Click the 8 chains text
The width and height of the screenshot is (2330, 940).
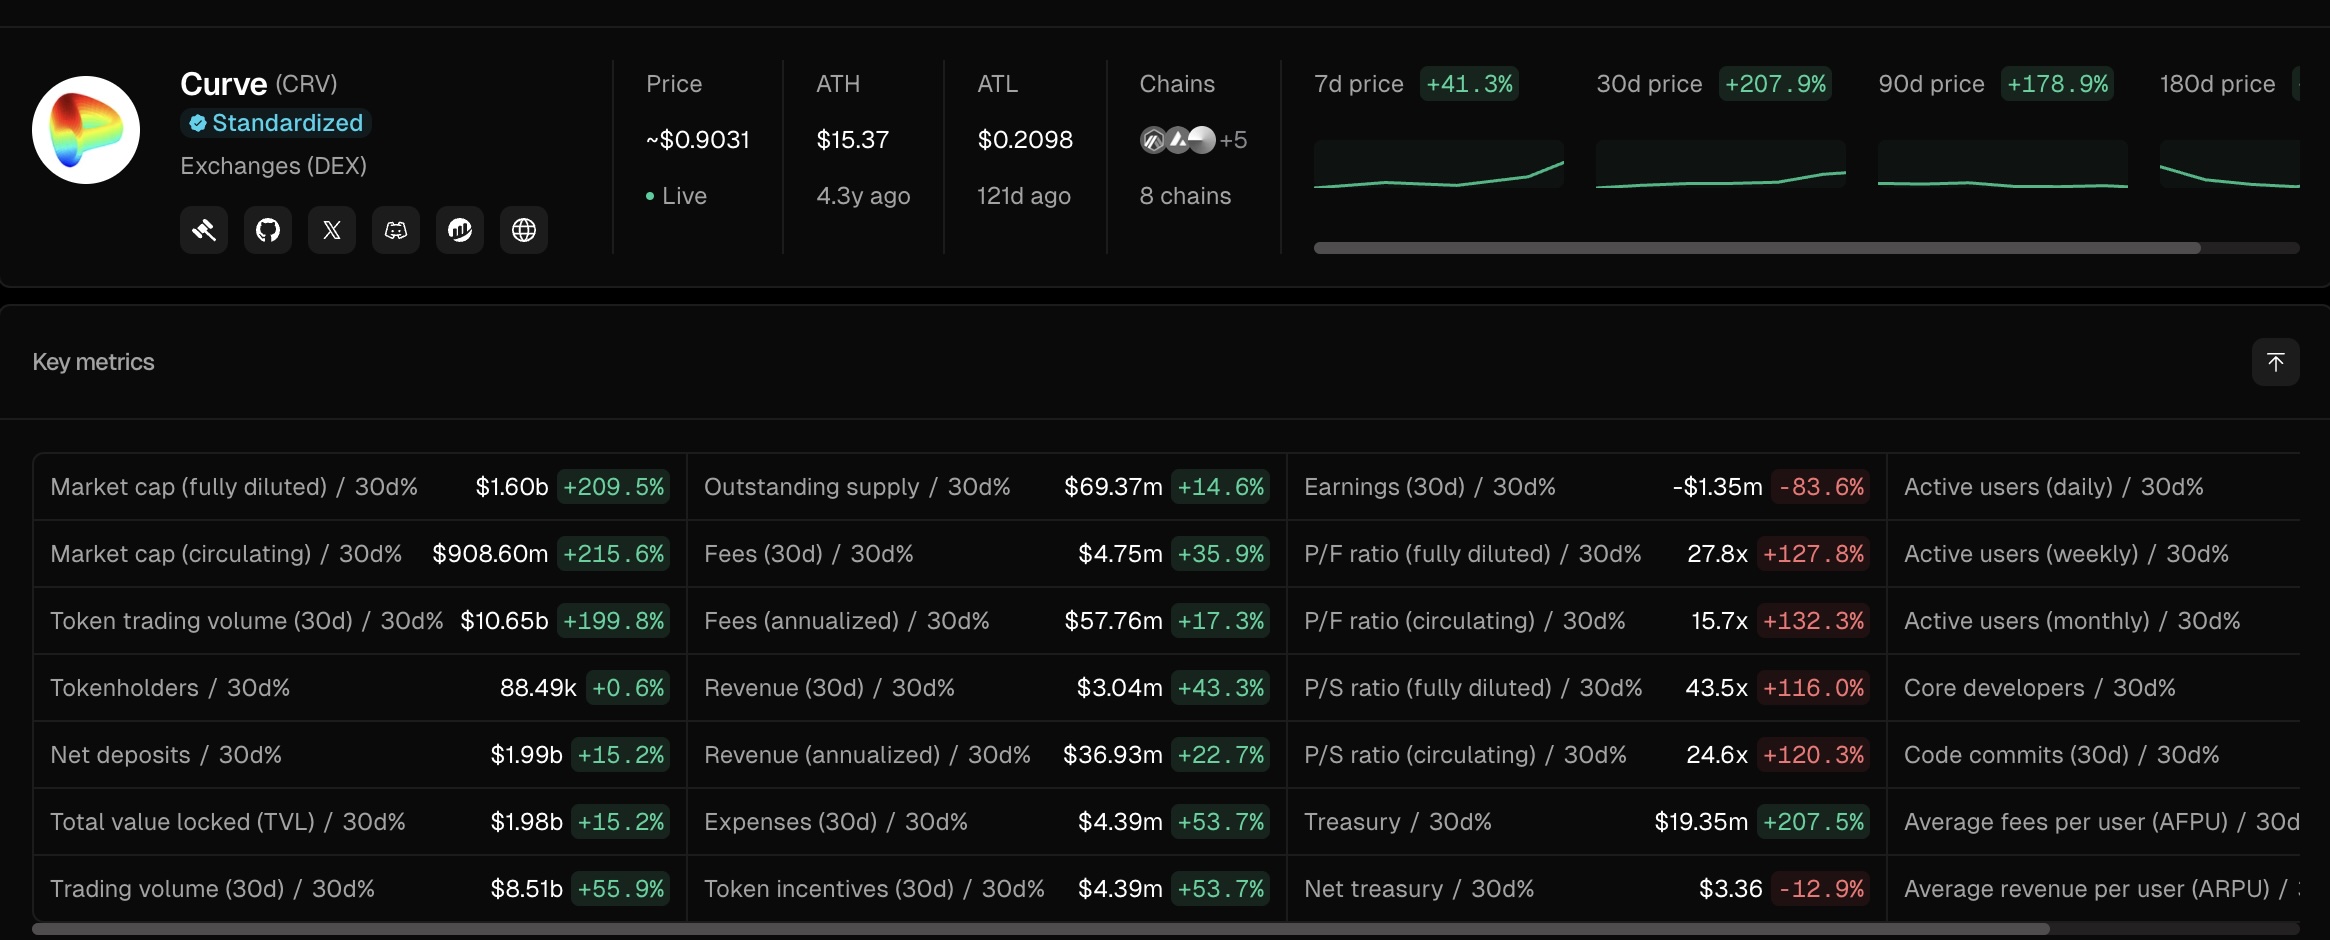click(1186, 196)
